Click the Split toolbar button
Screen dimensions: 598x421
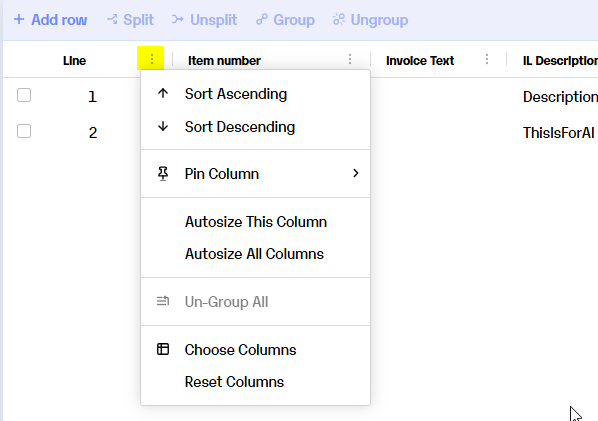pos(130,19)
